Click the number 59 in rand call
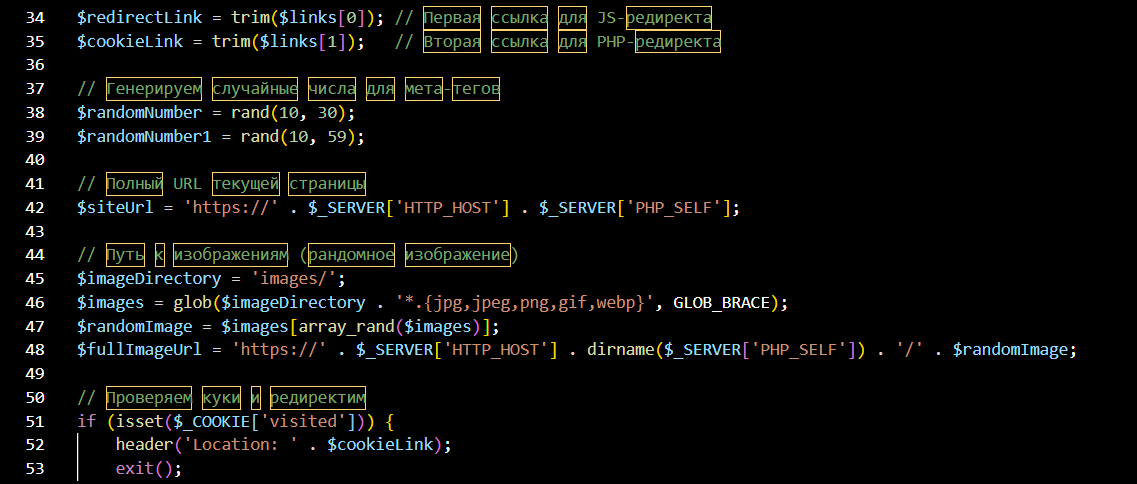The width and height of the screenshot is (1137, 484). coord(337,136)
